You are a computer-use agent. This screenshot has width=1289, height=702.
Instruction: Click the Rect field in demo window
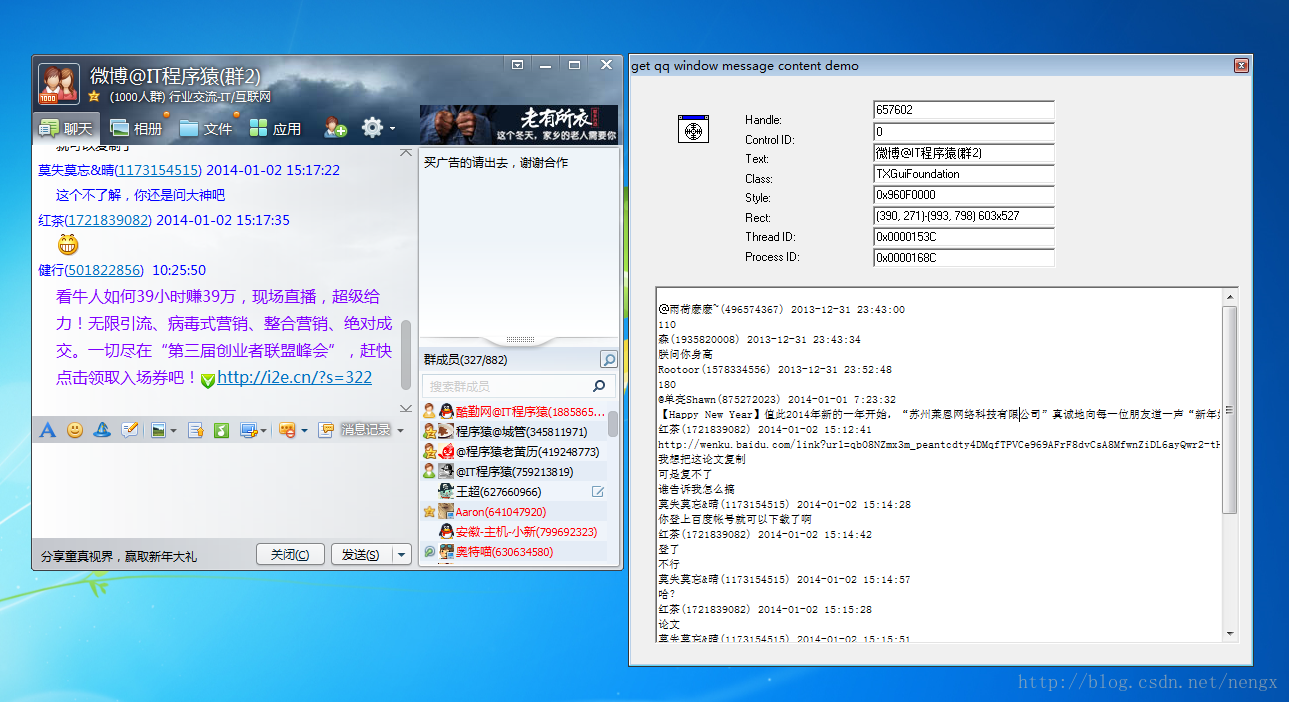point(964,216)
